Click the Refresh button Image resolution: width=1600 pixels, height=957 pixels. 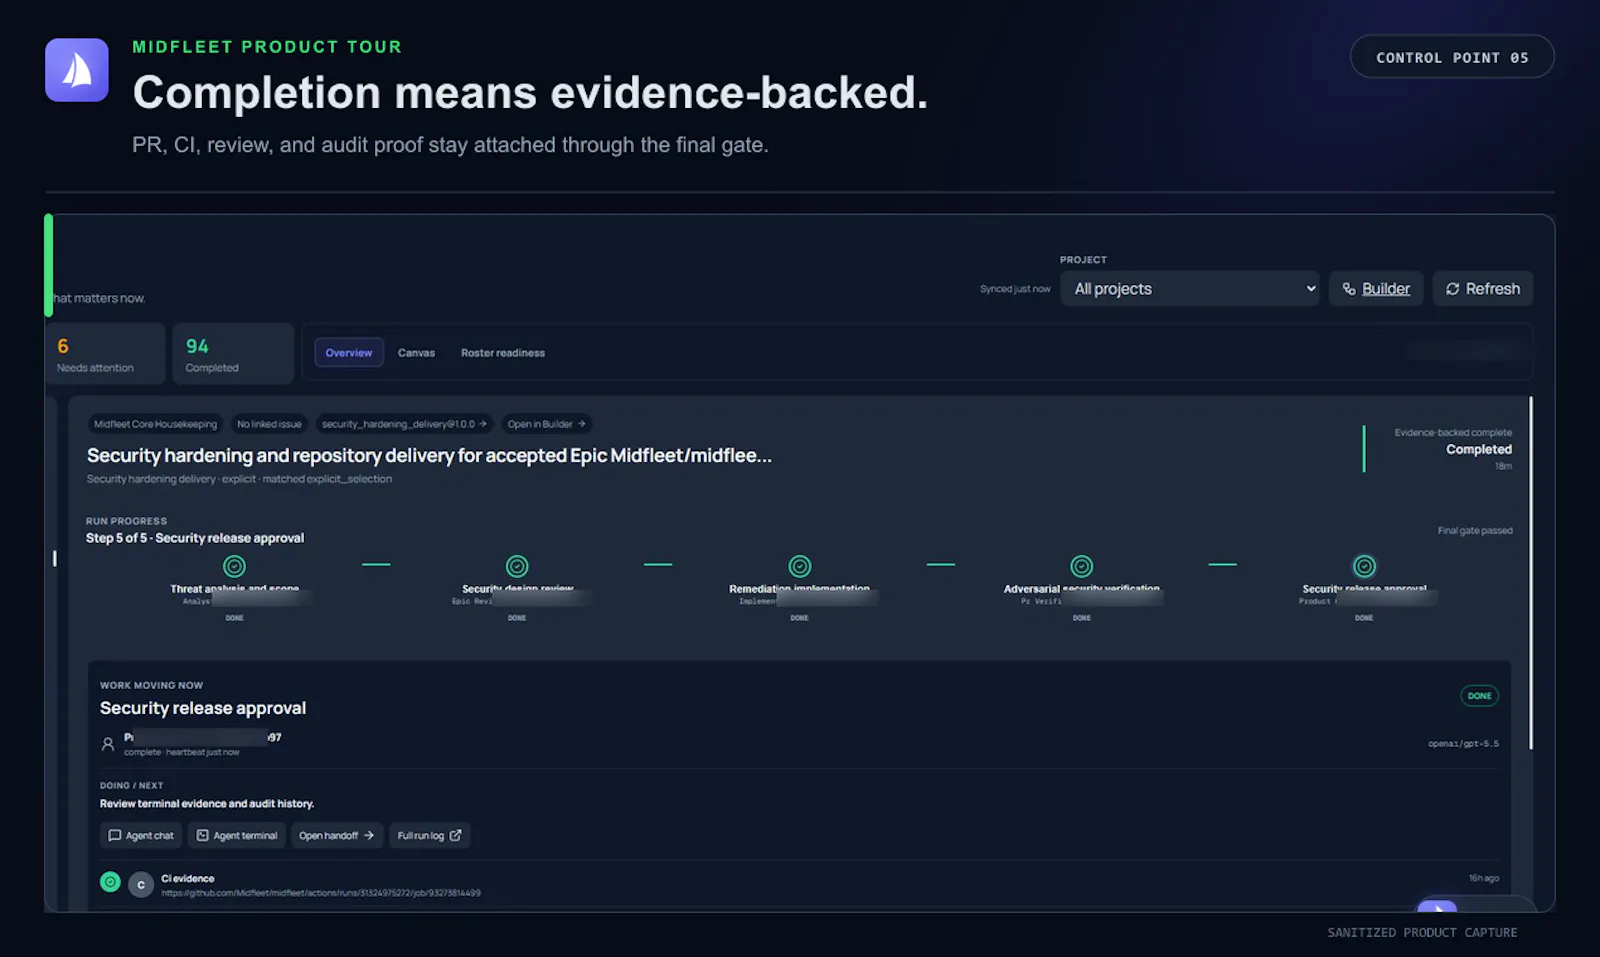point(1483,289)
